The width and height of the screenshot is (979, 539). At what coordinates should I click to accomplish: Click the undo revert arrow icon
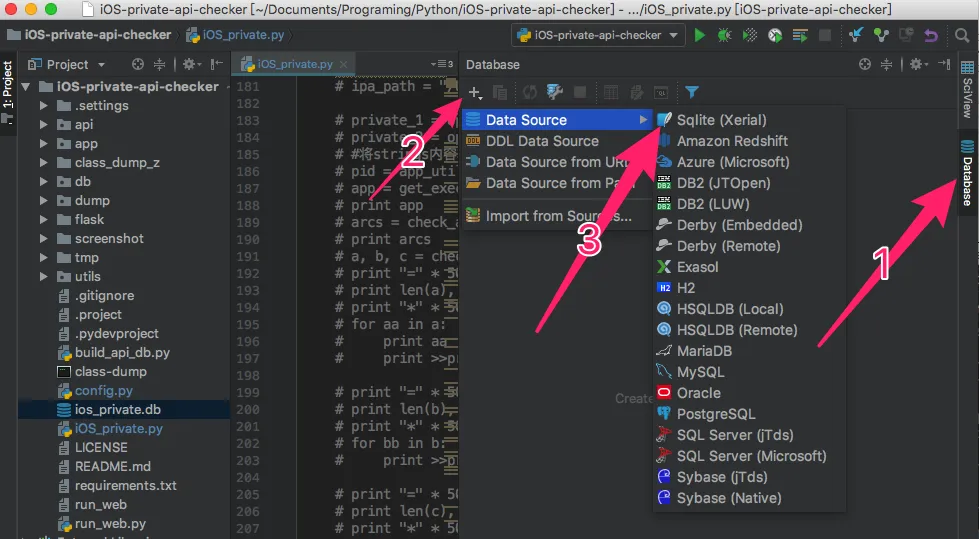(931, 36)
